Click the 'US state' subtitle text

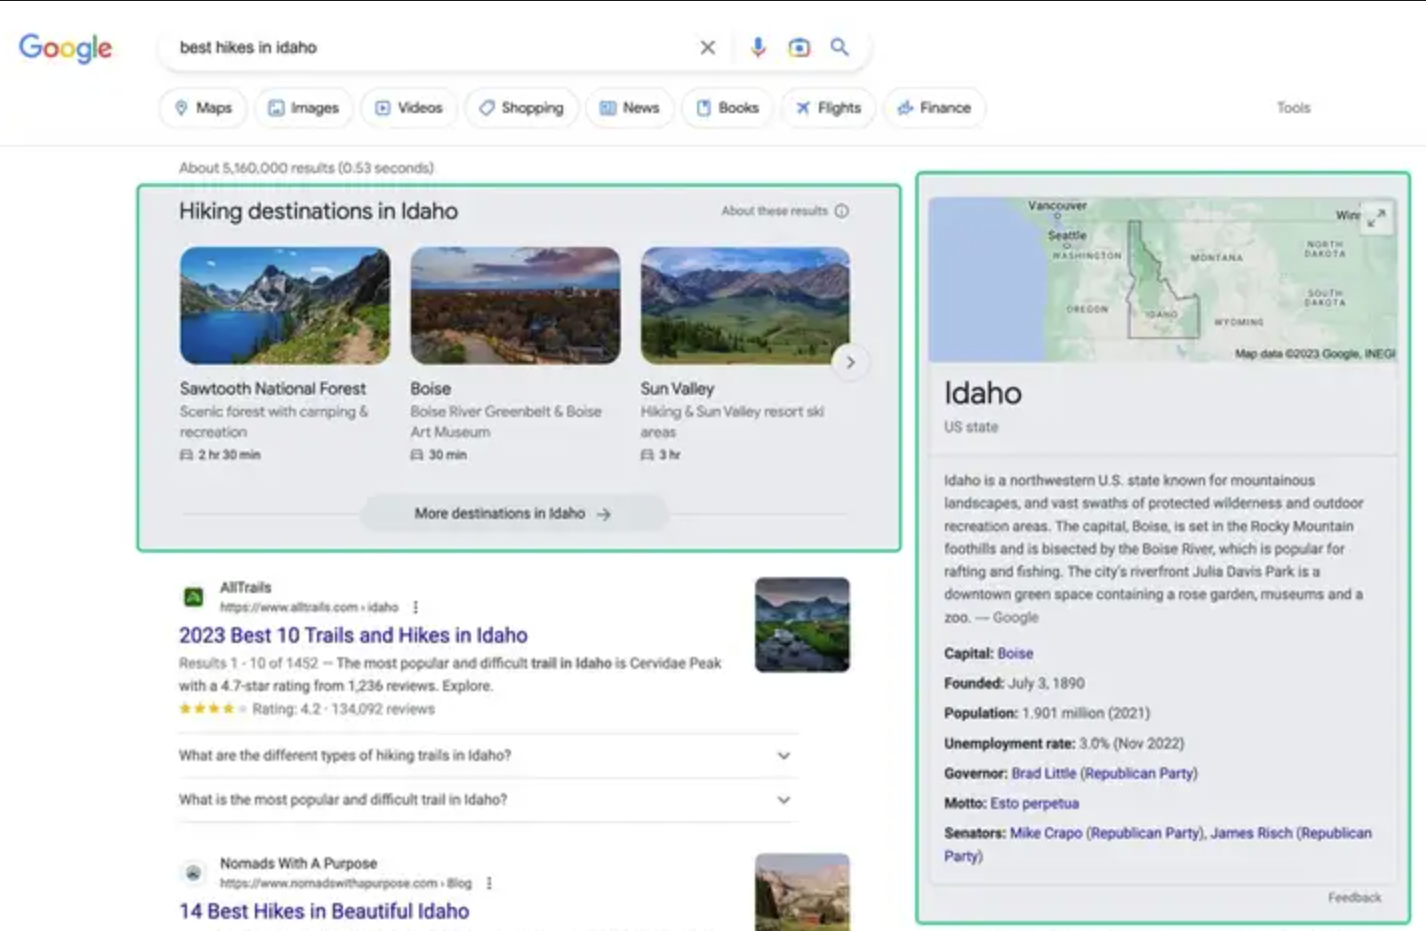971,427
